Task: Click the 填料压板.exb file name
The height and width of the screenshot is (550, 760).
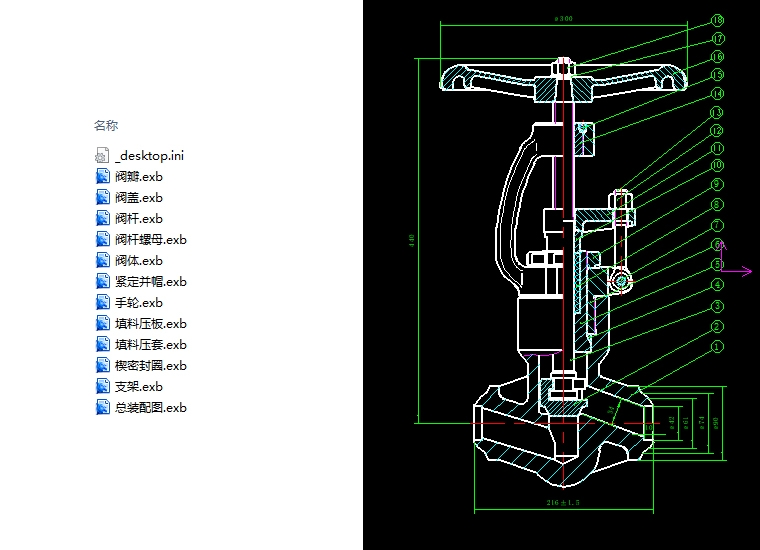Action: [x=151, y=323]
